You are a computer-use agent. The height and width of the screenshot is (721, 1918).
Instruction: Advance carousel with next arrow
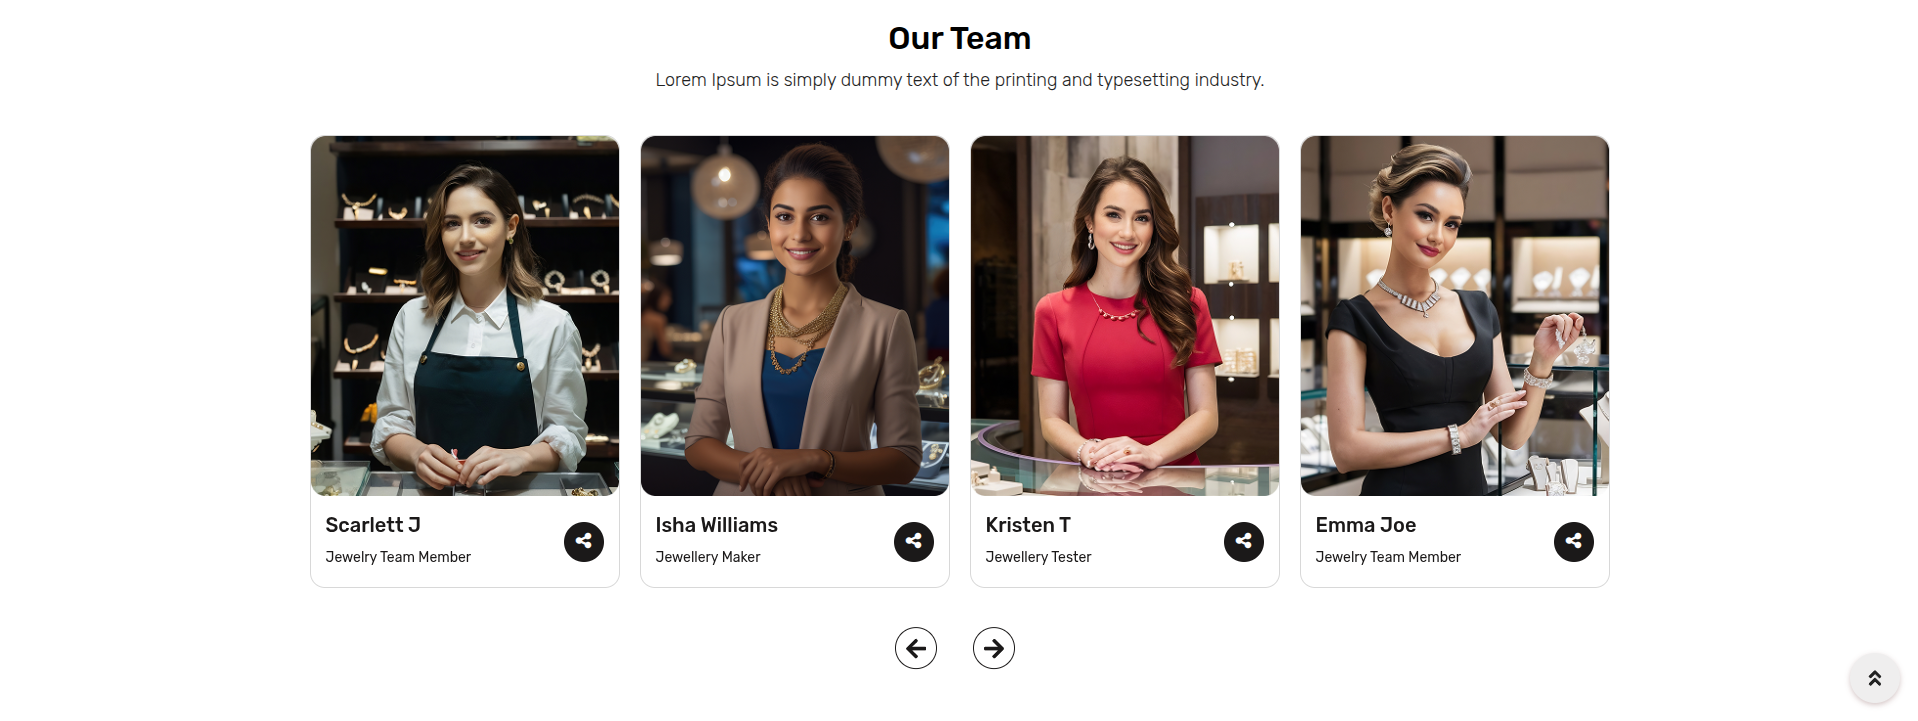point(994,648)
